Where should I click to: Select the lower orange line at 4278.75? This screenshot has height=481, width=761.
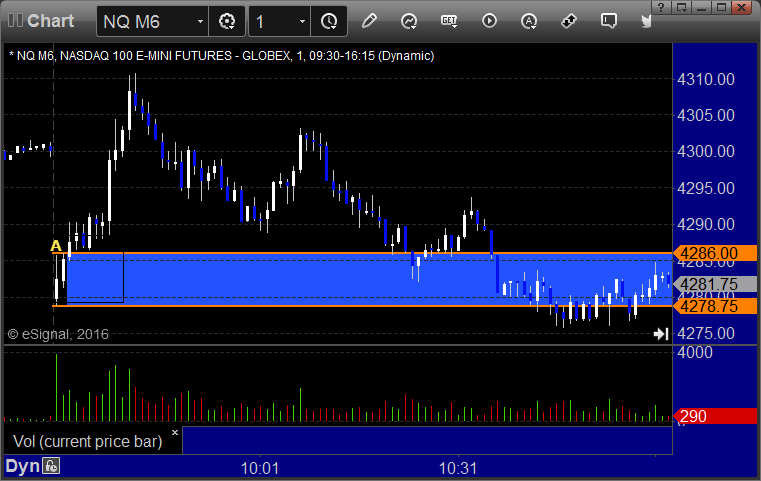[x=362, y=306]
